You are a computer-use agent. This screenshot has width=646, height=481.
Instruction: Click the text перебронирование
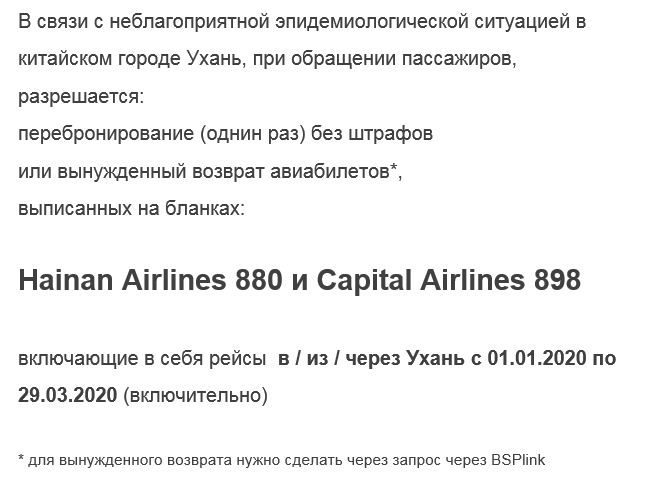[106, 134]
